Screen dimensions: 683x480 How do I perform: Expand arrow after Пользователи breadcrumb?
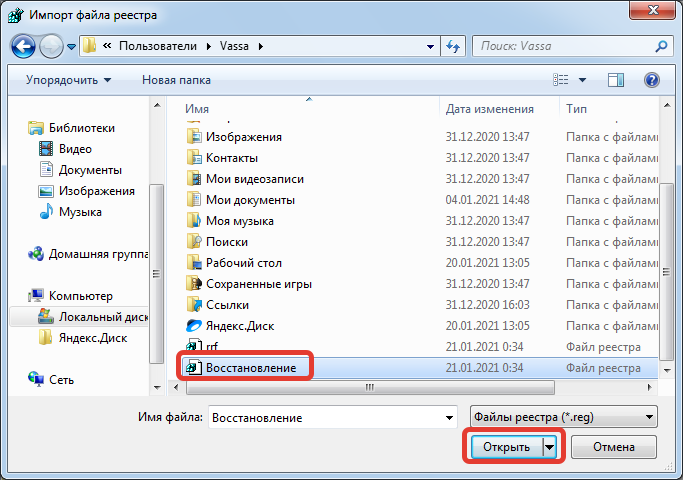tap(209, 46)
